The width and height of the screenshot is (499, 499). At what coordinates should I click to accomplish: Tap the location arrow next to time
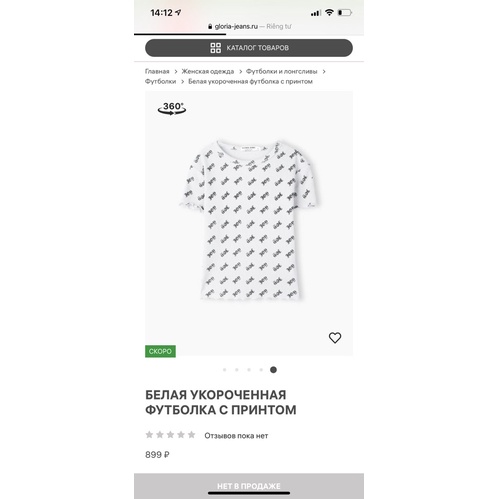pyautogui.click(x=178, y=13)
